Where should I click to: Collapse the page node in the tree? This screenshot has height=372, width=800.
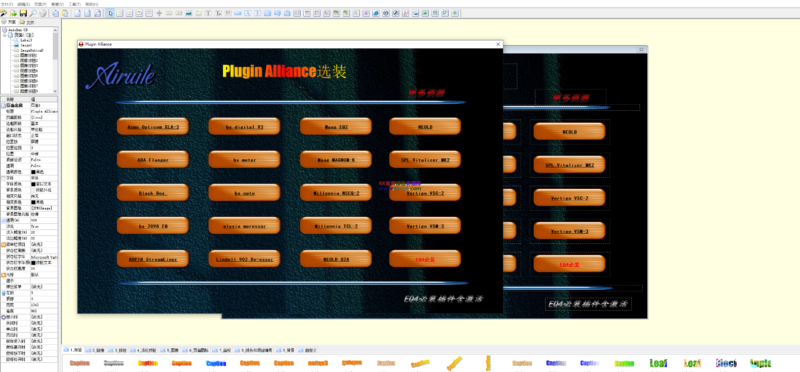5,35
